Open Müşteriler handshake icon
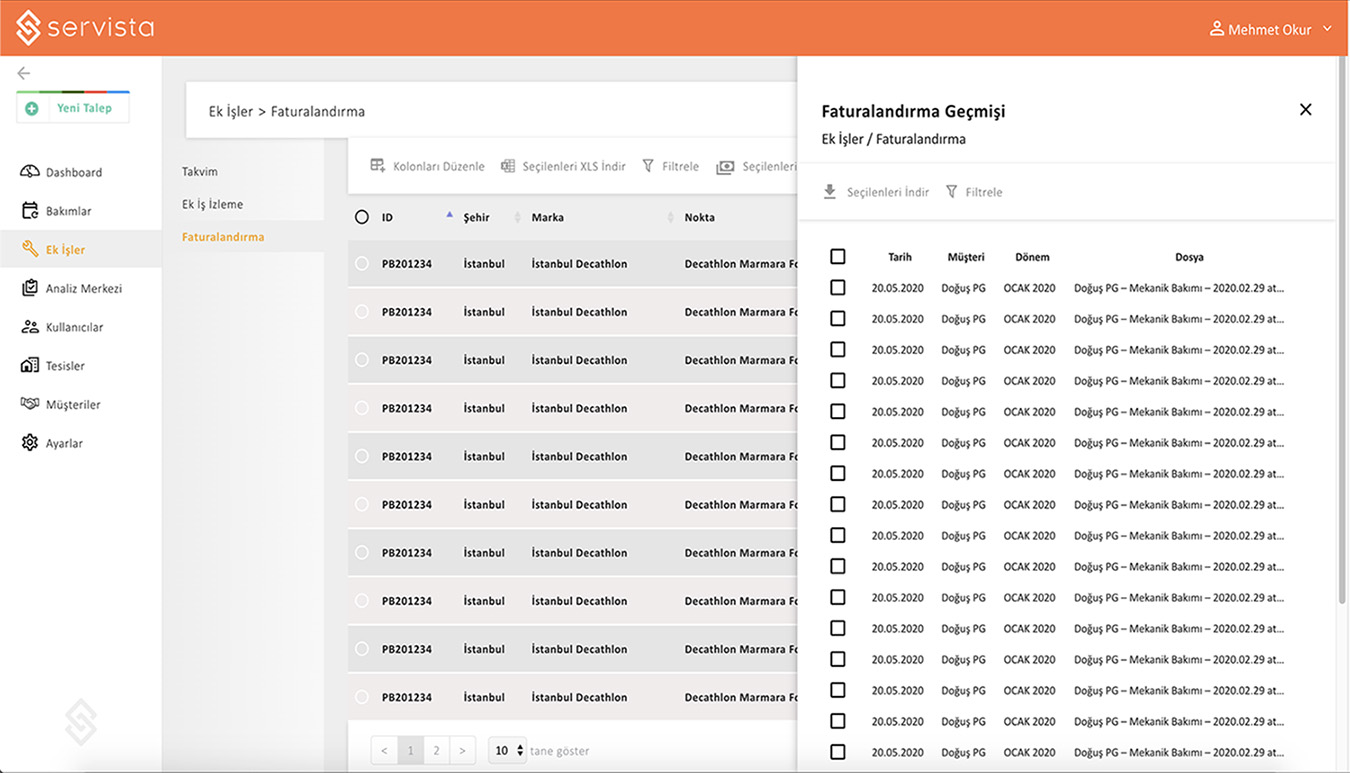Viewport: 1350px width, 773px height. tap(30, 404)
